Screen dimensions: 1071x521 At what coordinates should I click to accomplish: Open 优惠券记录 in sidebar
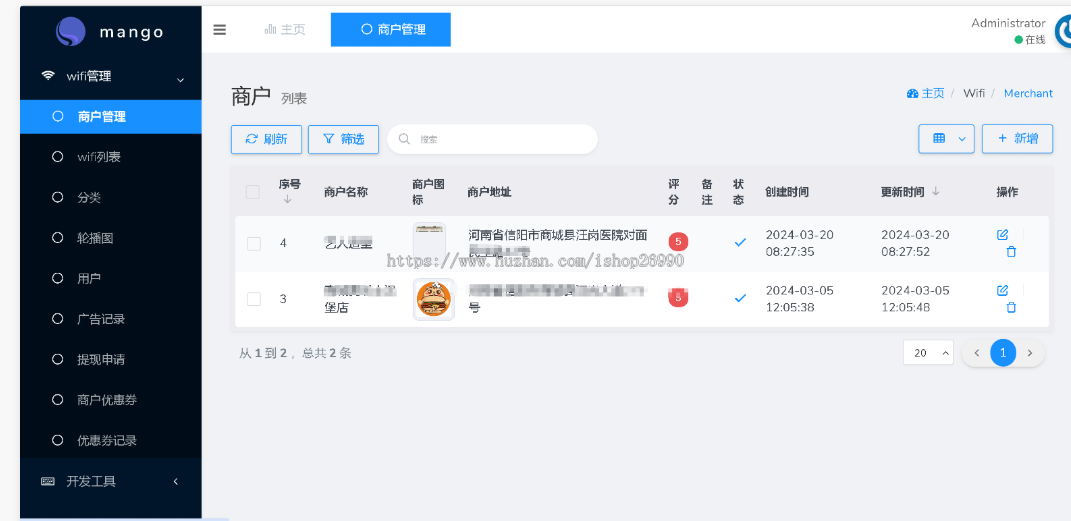pos(111,440)
